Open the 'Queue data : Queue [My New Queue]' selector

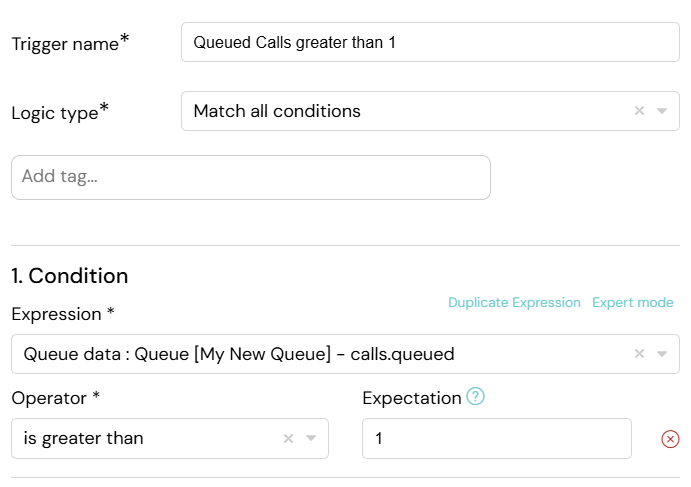pyautogui.click(x=345, y=354)
